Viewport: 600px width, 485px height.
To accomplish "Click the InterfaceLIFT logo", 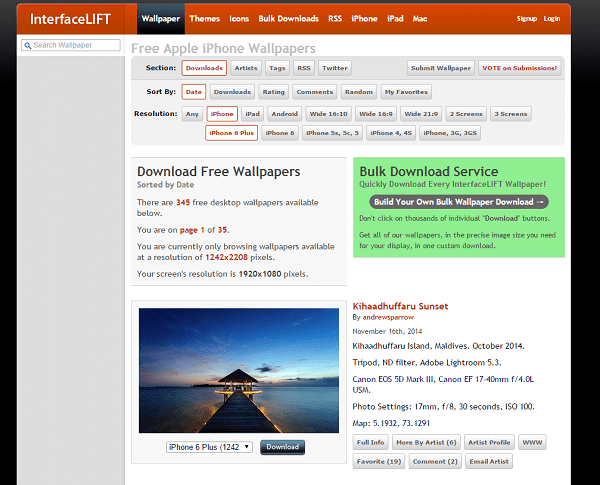I will (x=70, y=19).
